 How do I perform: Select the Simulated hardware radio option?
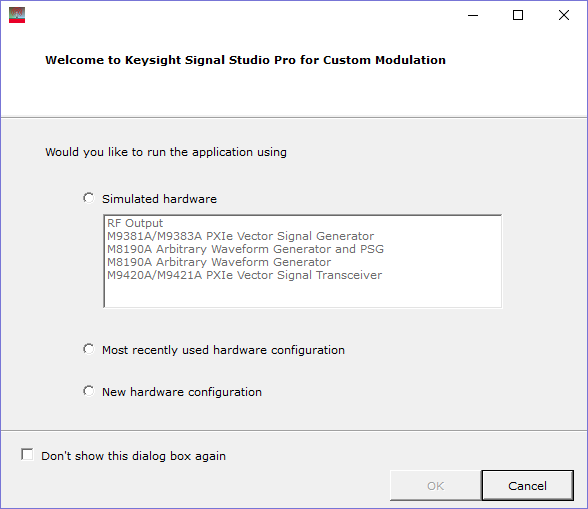[x=88, y=198]
